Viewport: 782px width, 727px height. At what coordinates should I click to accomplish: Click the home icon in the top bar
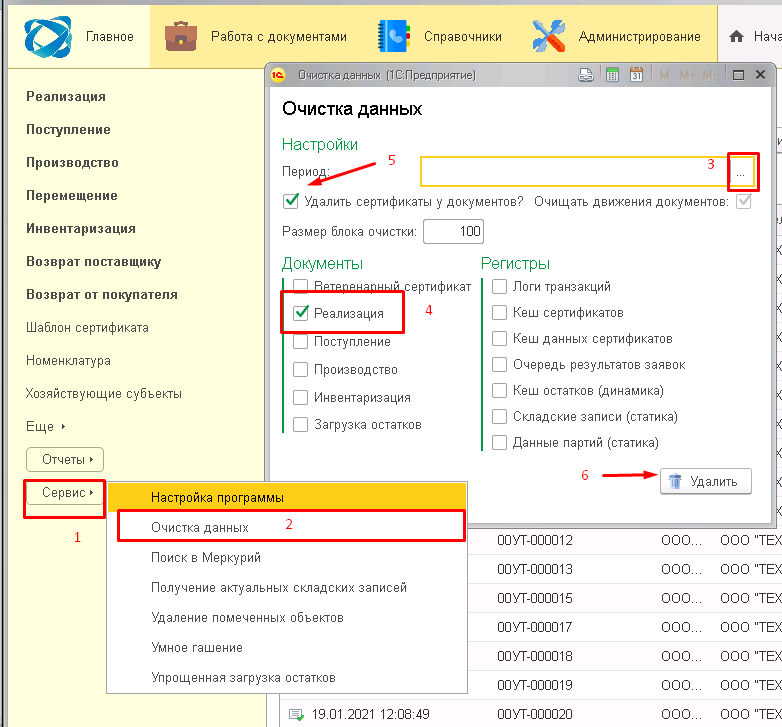pos(737,37)
